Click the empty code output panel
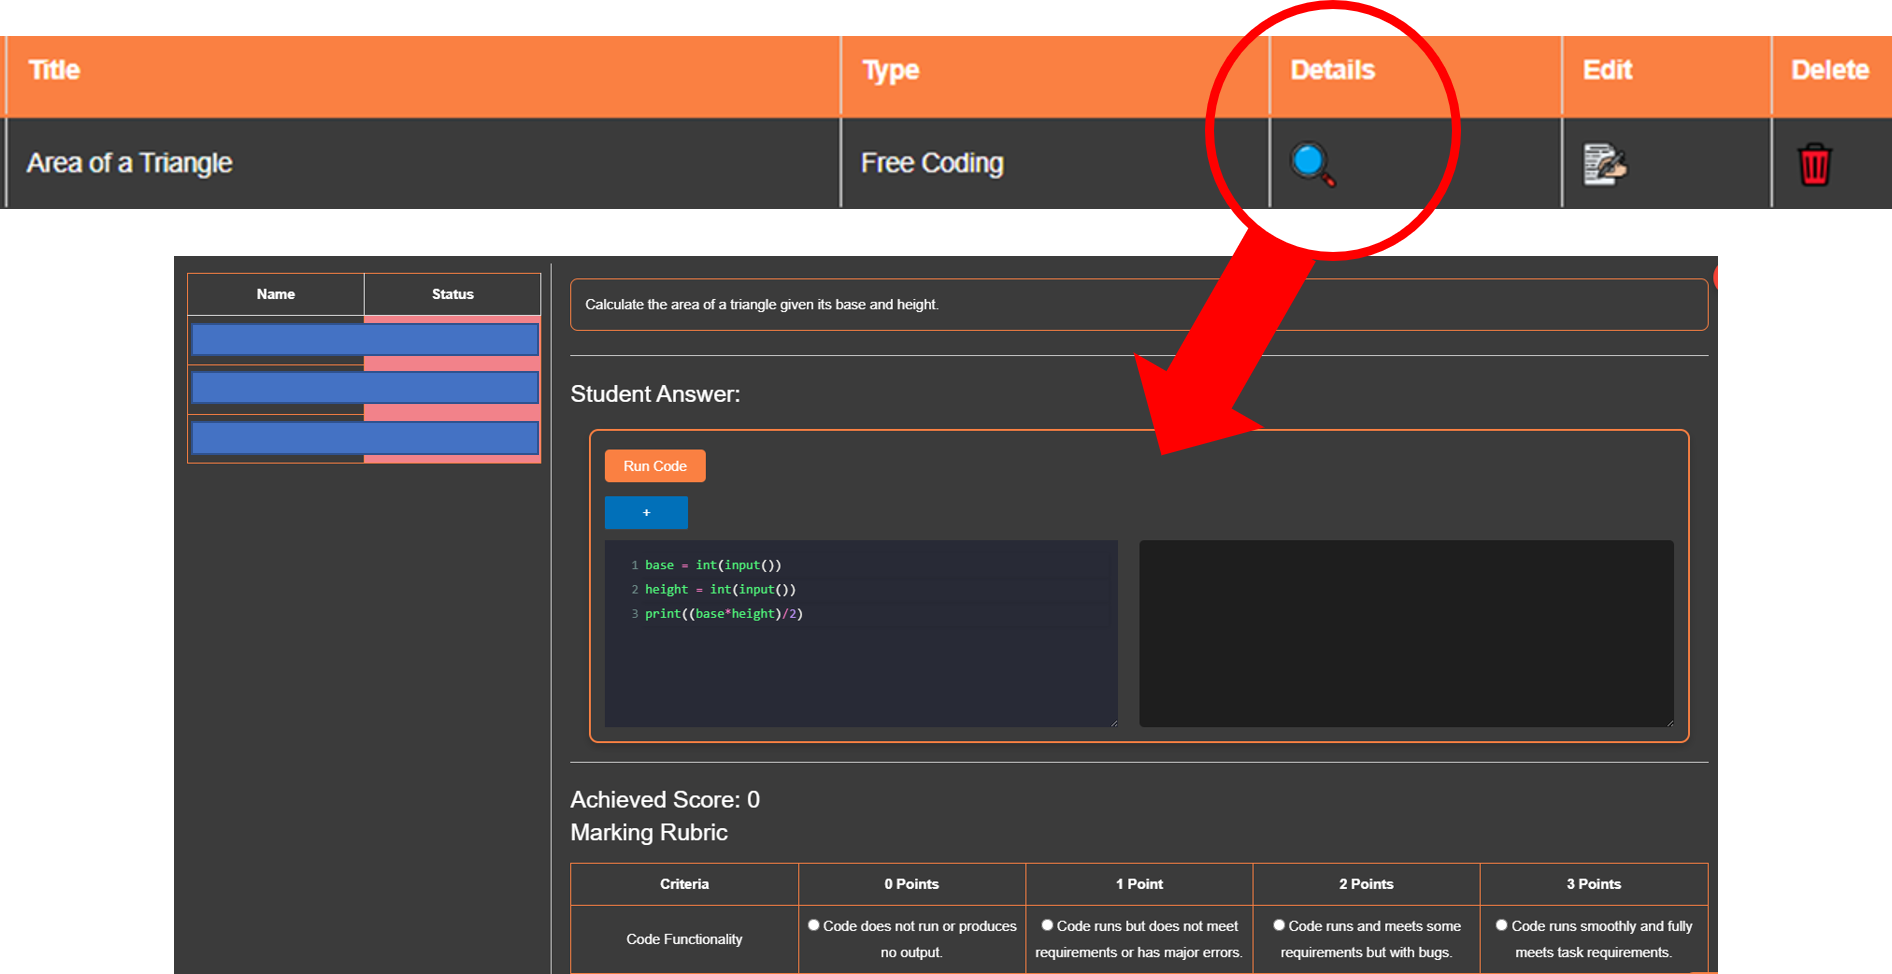Image resolution: width=1892 pixels, height=974 pixels. click(1405, 633)
